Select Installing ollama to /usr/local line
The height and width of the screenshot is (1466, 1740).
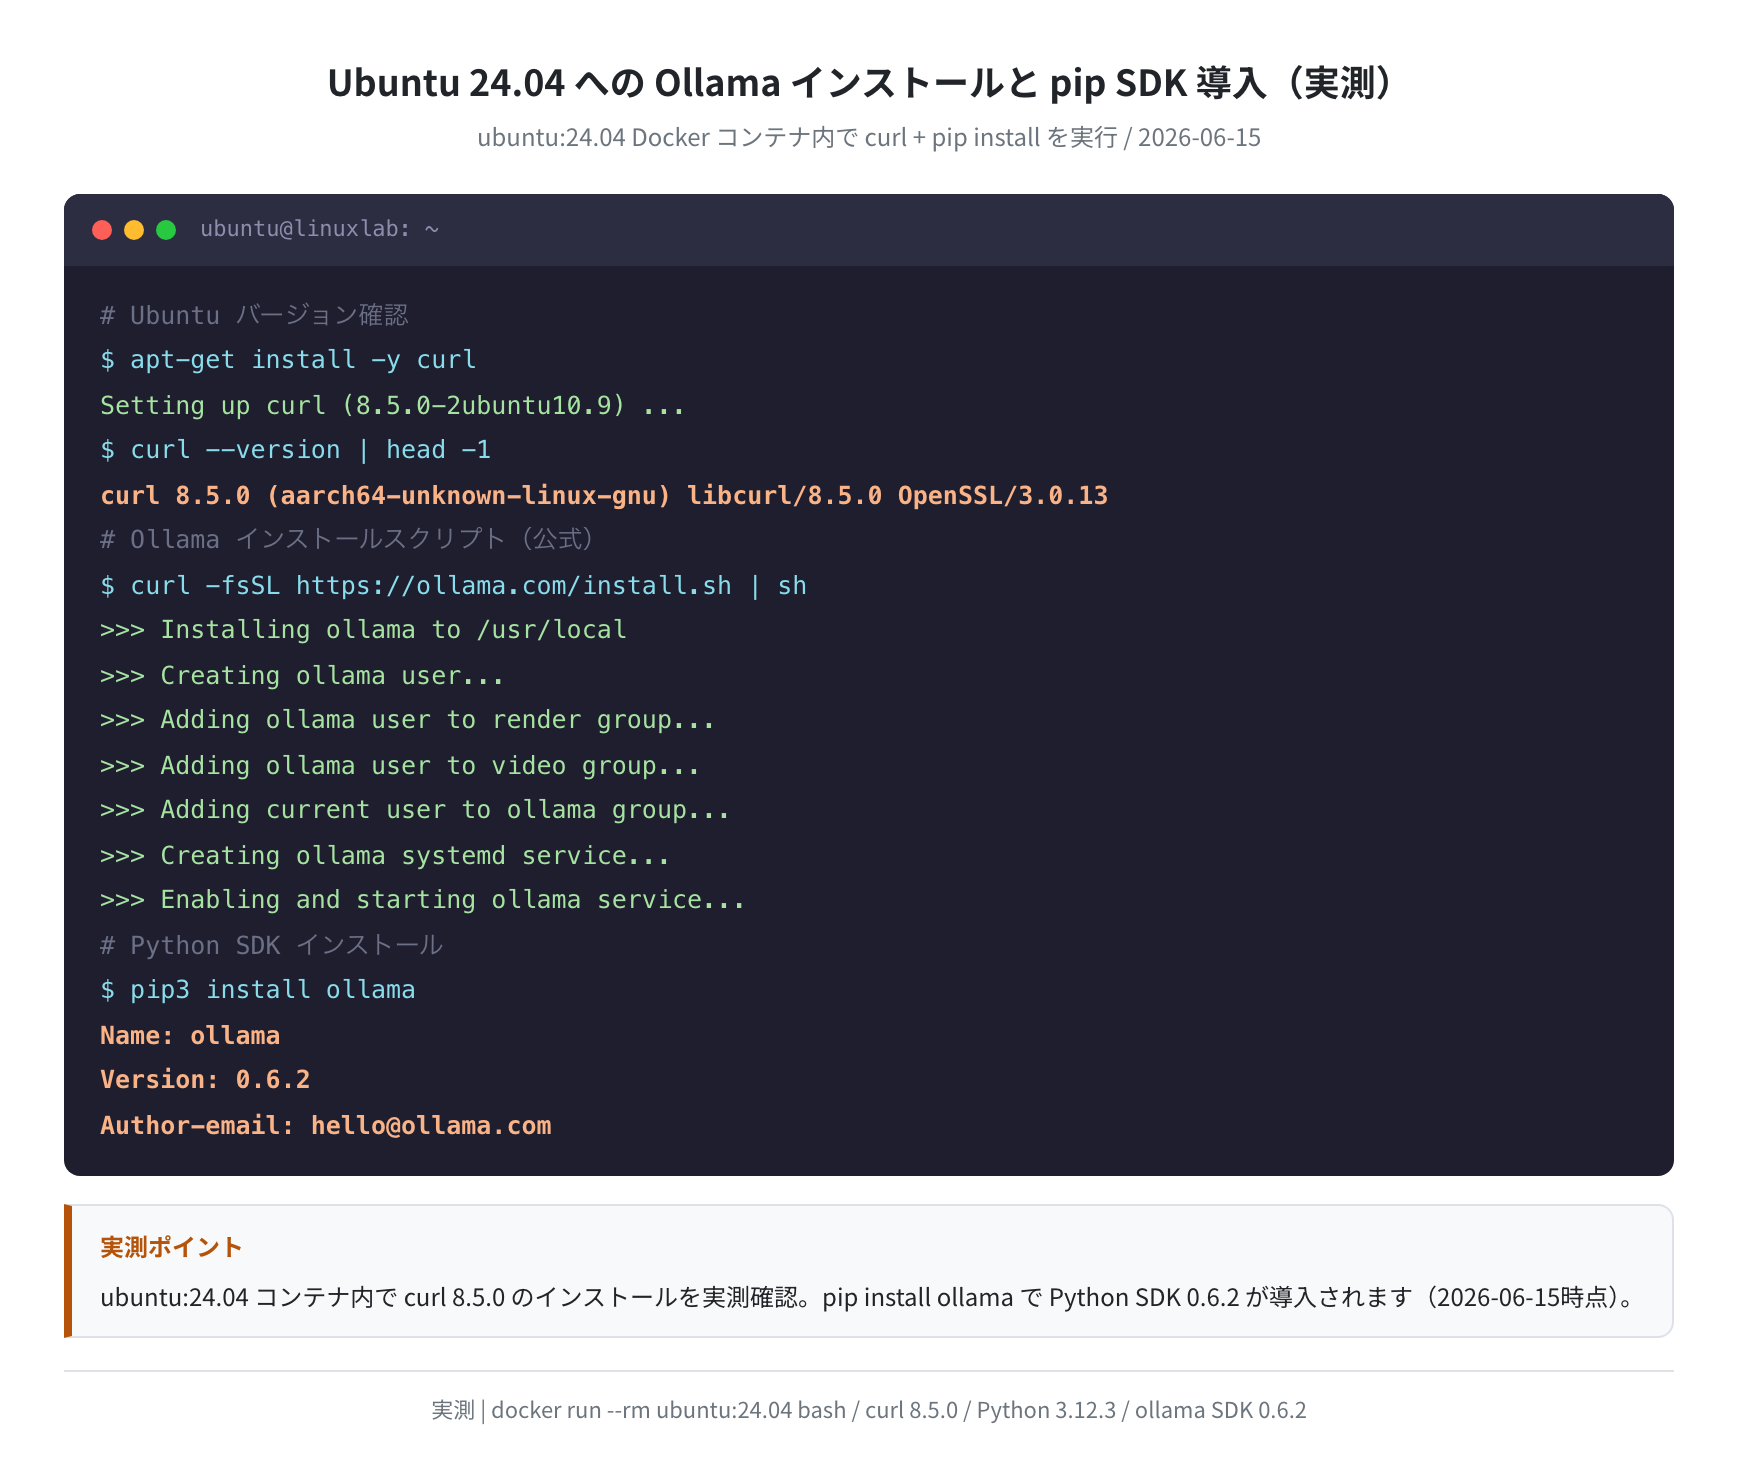(x=363, y=630)
